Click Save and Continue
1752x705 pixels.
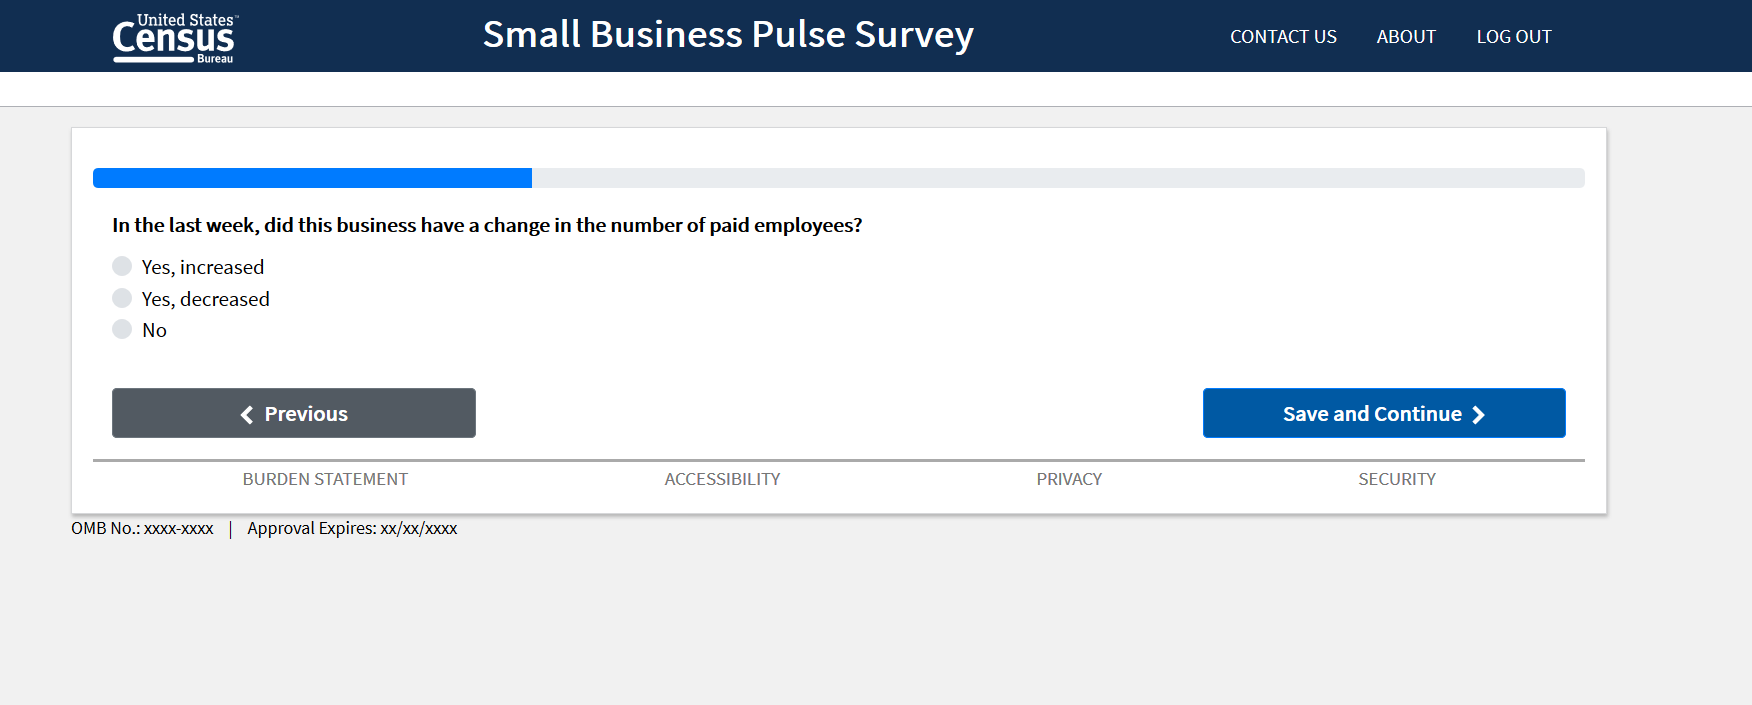pos(1372,414)
